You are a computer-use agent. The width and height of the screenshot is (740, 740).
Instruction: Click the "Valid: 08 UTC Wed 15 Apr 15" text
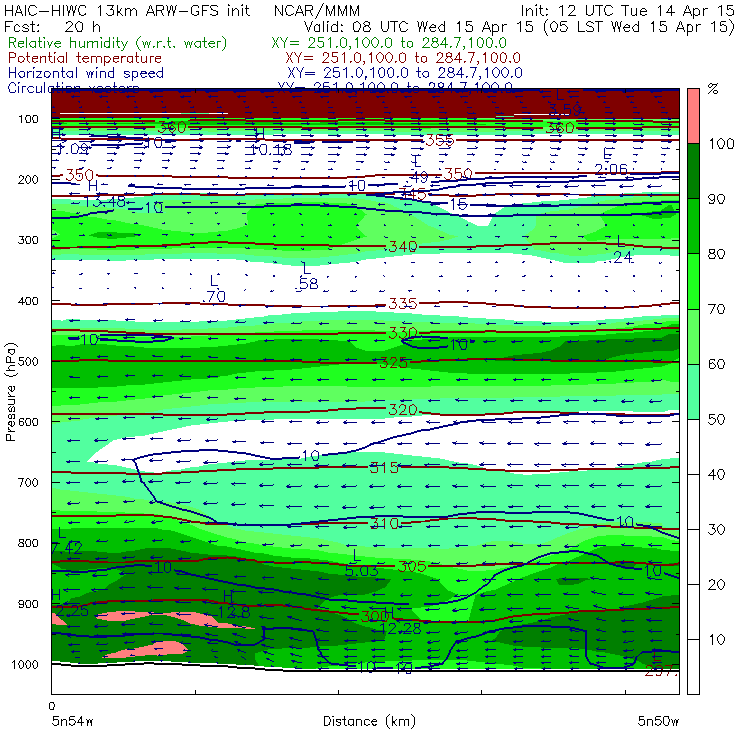tap(420, 26)
